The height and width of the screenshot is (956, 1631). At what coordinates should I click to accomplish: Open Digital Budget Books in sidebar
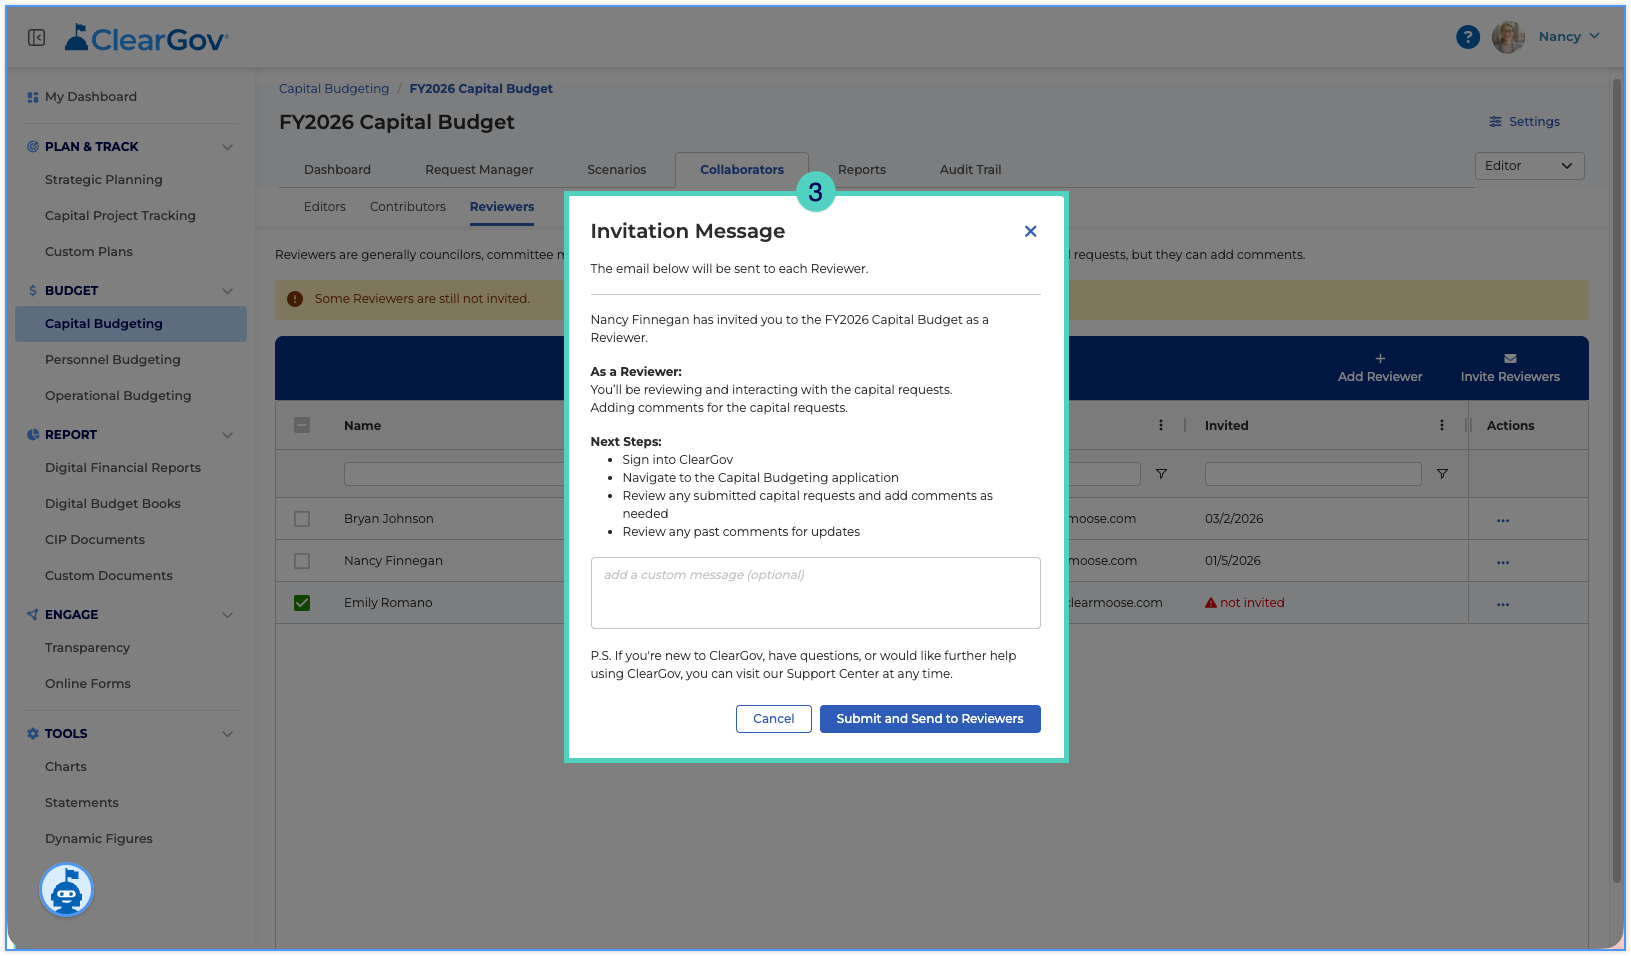[113, 504]
